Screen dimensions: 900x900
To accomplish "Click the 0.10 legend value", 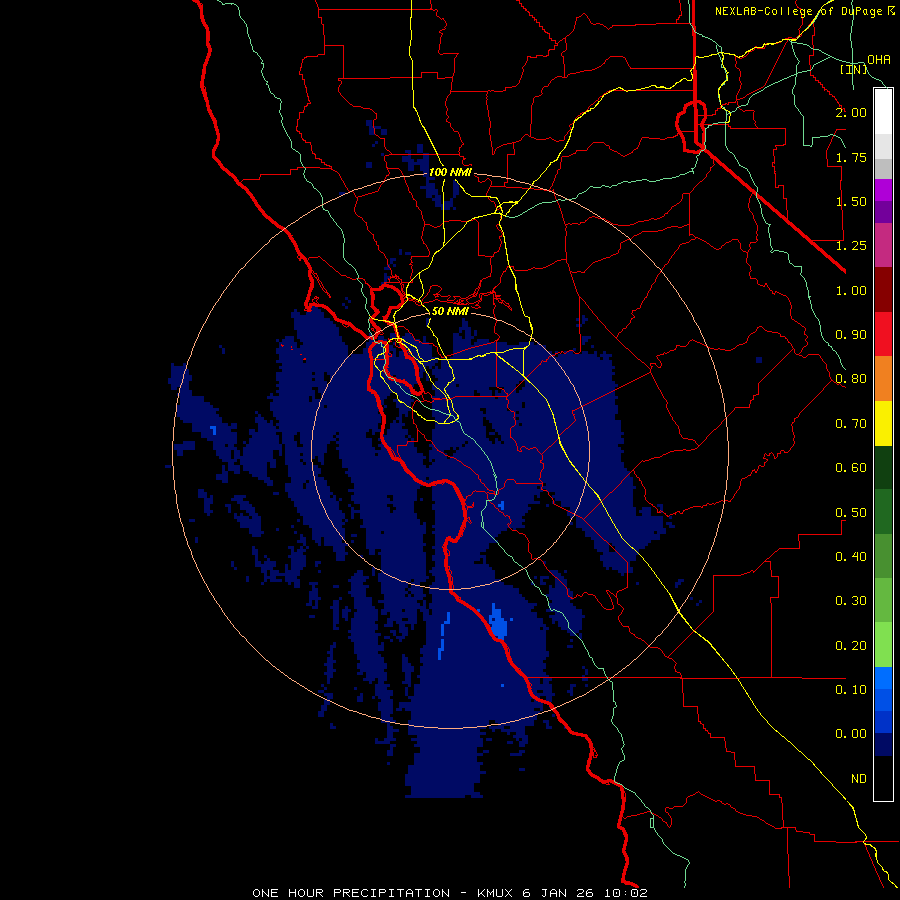I will point(851,690).
